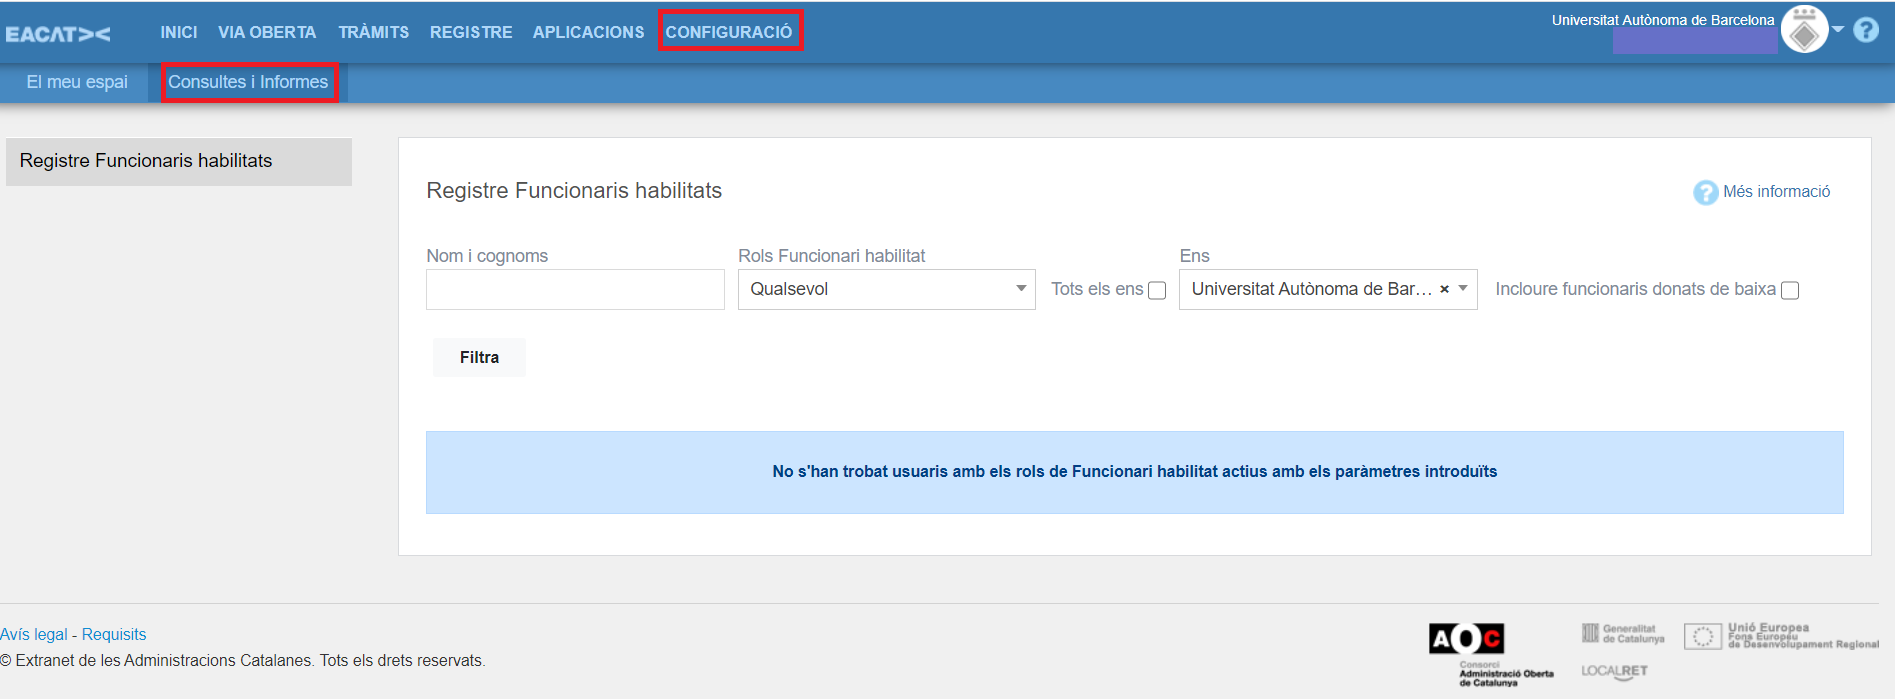Click the Més informació question icon
The image size is (1895, 699).
[x=1705, y=192]
